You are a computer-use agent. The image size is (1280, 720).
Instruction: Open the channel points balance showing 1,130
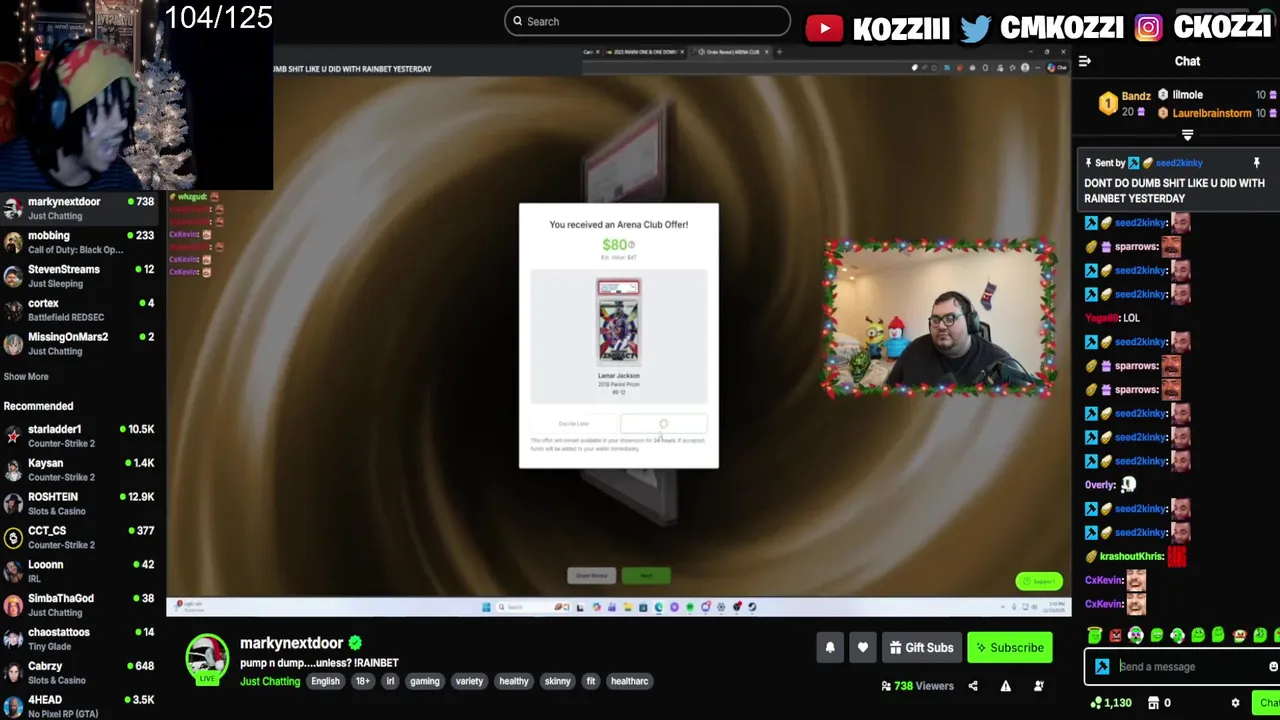(1111, 703)
